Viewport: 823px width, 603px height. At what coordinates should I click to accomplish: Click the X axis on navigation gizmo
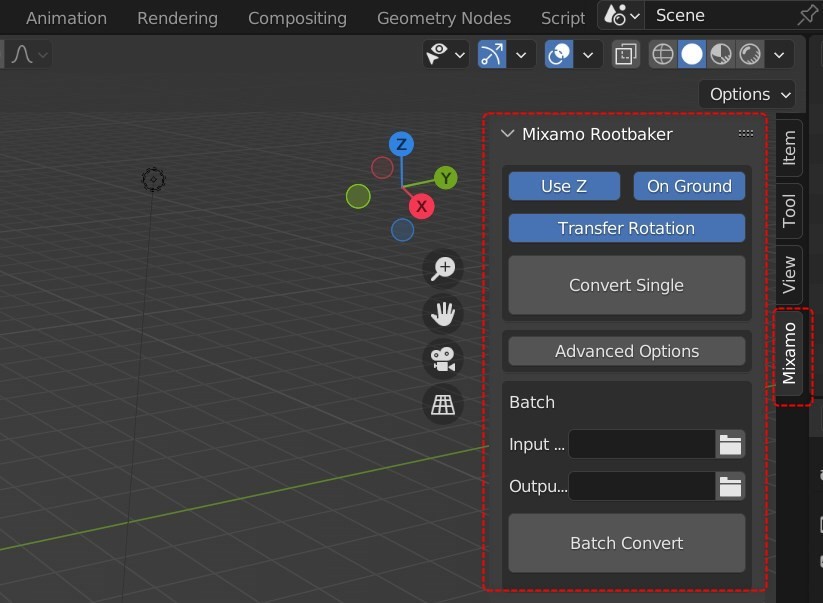pyautogui.click(x=421, y=206)
